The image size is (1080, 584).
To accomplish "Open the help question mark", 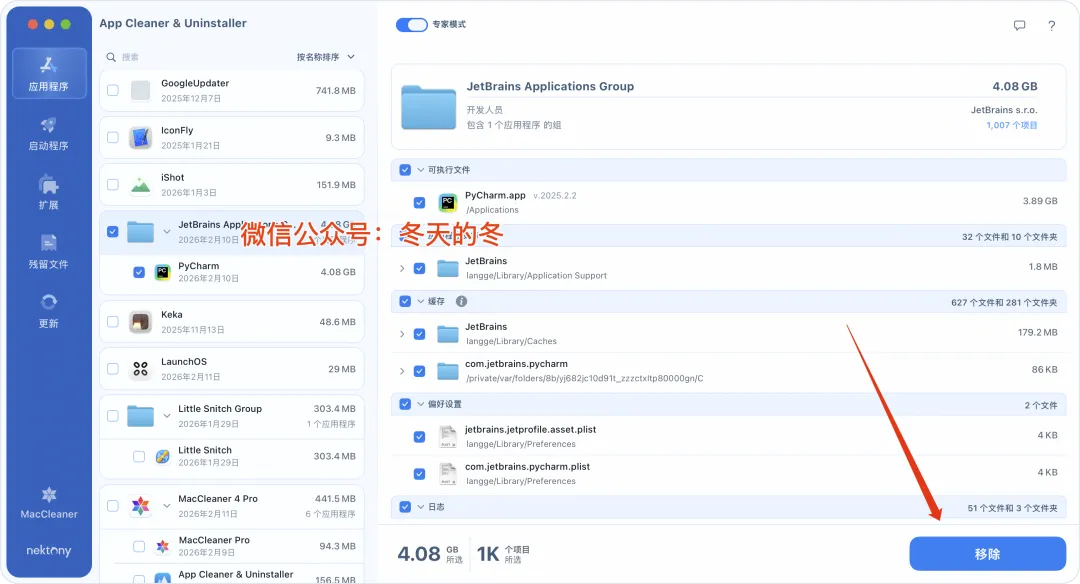I will point(1052,25).
